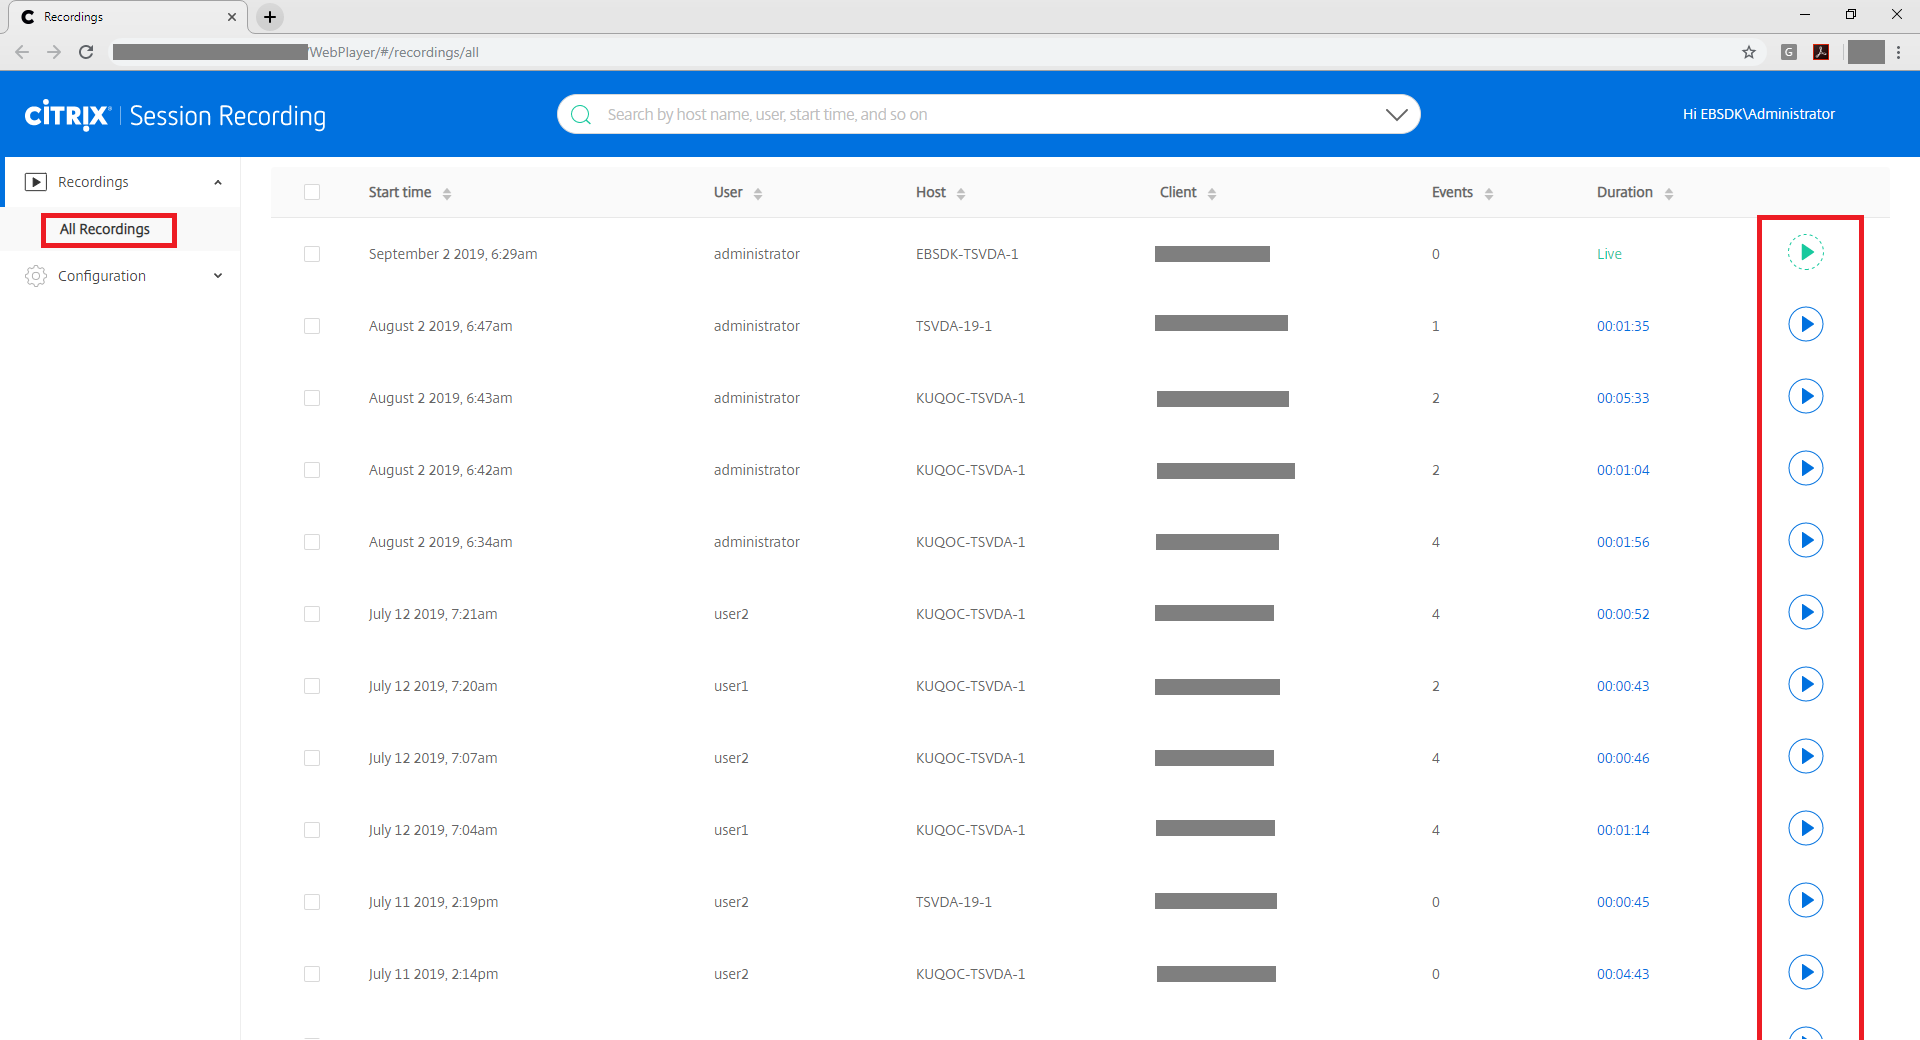Check the July 12 2019 7:07am row
The width and height of the screenshot is (1920, 1040).
pos(312,758)
